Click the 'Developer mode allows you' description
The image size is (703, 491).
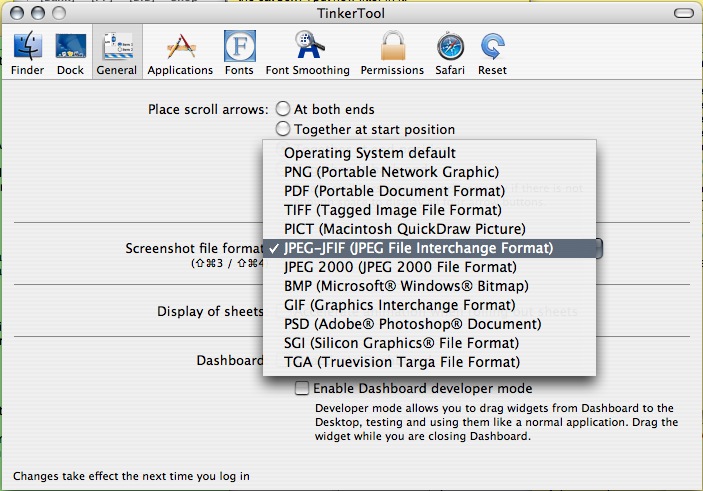(496, 422)
